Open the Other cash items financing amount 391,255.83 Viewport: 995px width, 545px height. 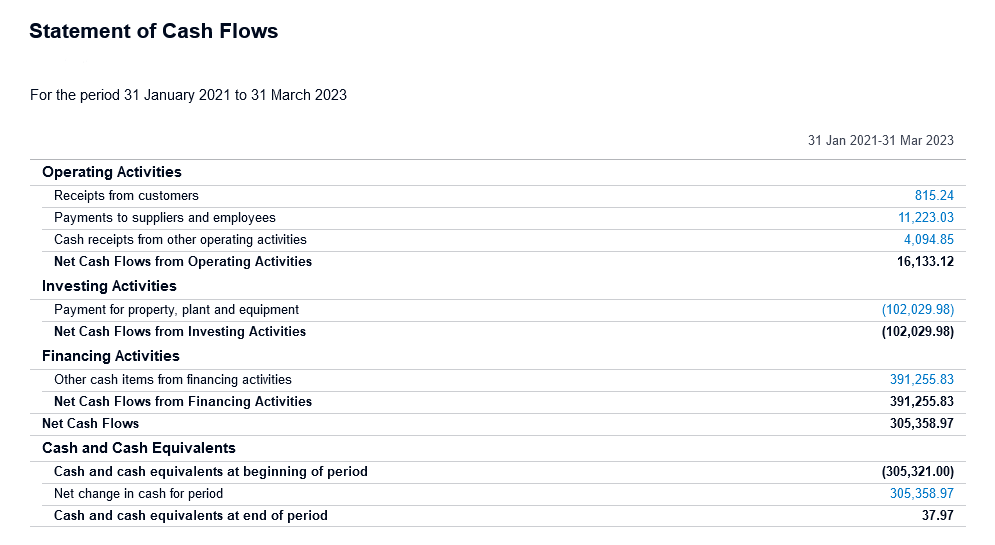point(921,379)
